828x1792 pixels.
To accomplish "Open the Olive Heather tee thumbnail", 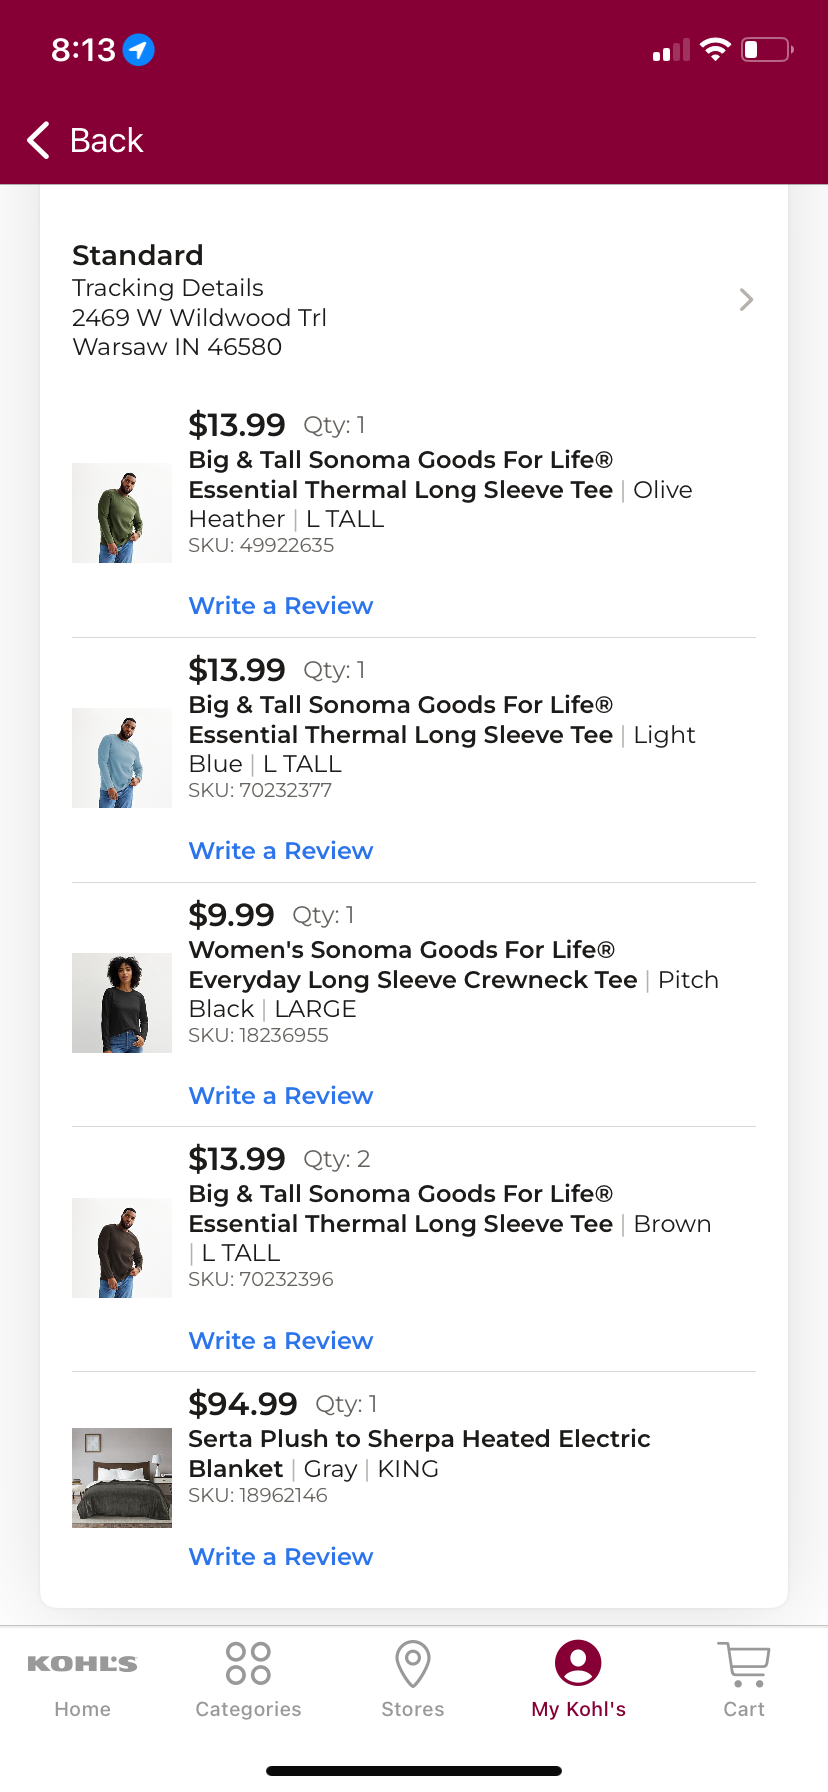I will pyautogui.click(x=122, y=513).
